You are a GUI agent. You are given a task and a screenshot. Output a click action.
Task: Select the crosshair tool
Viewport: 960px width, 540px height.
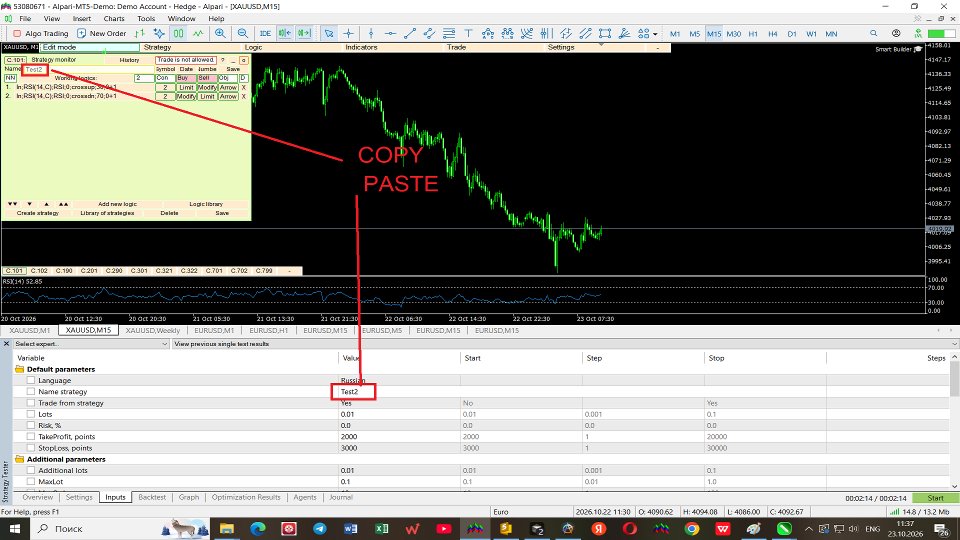[x=348, y=34]
